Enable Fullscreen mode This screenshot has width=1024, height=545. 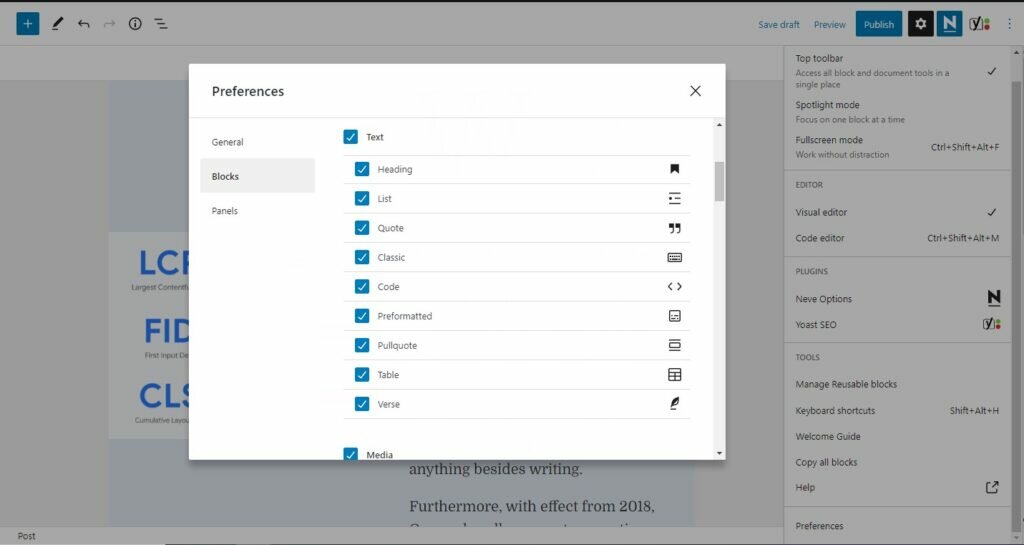[x=897, y=147]
